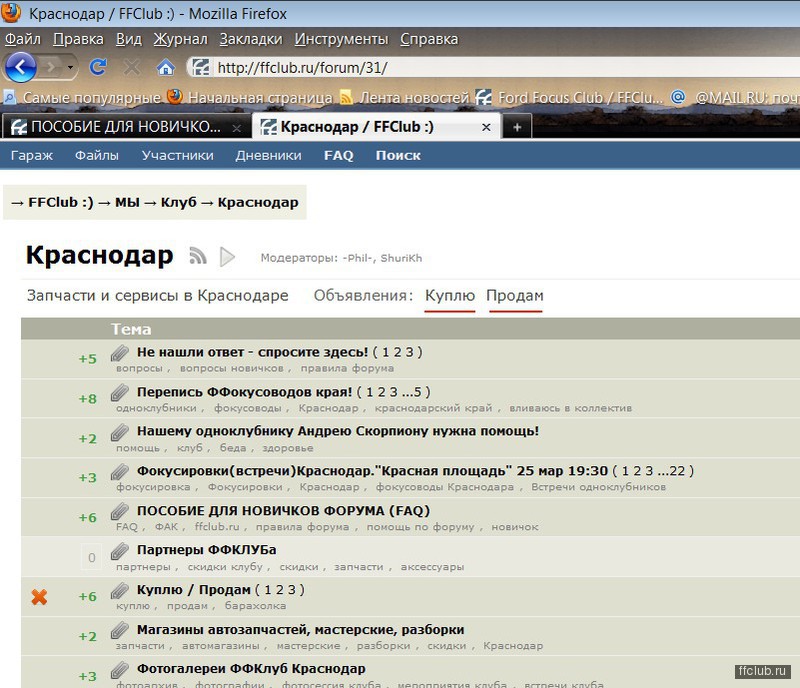Click +8 rating of Перепись topic
The width and height of the screenshot is (800, 688).
[x=87, y=399]
